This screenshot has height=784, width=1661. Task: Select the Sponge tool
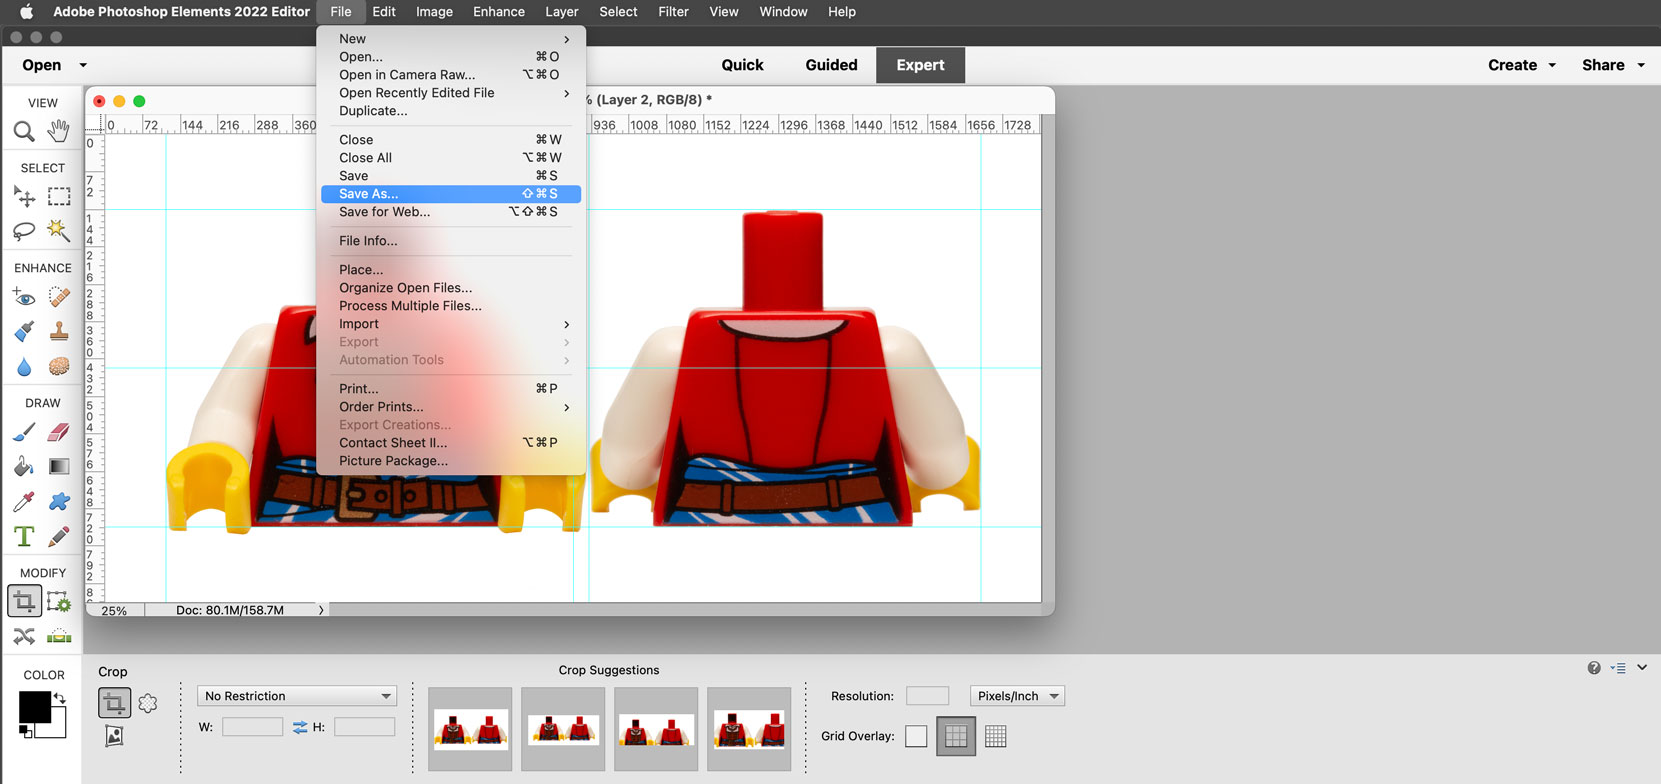(x=59, y=366)
